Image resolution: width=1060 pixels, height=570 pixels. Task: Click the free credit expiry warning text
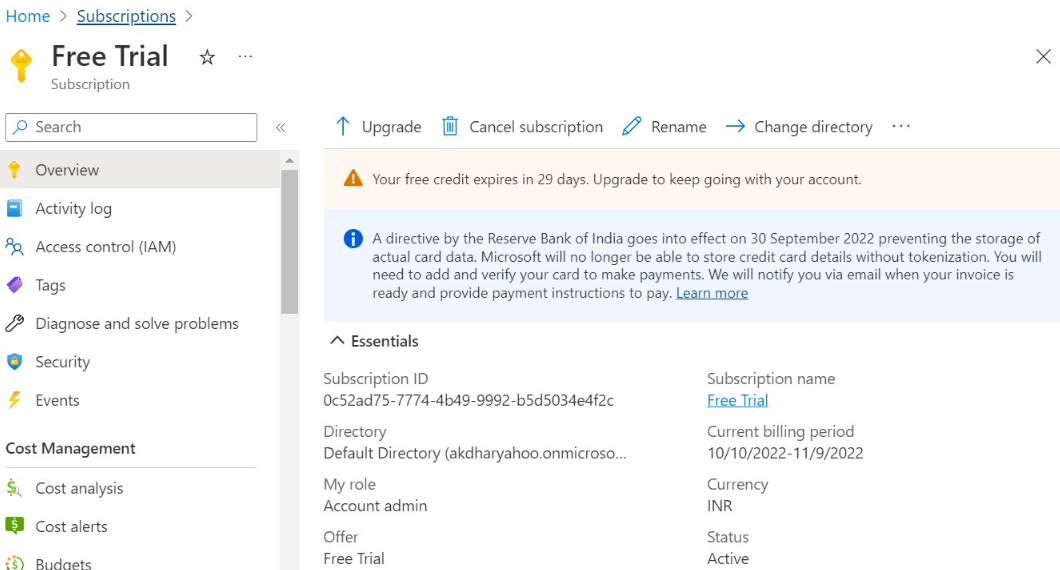pyautogui.click(x=617, y=179)
